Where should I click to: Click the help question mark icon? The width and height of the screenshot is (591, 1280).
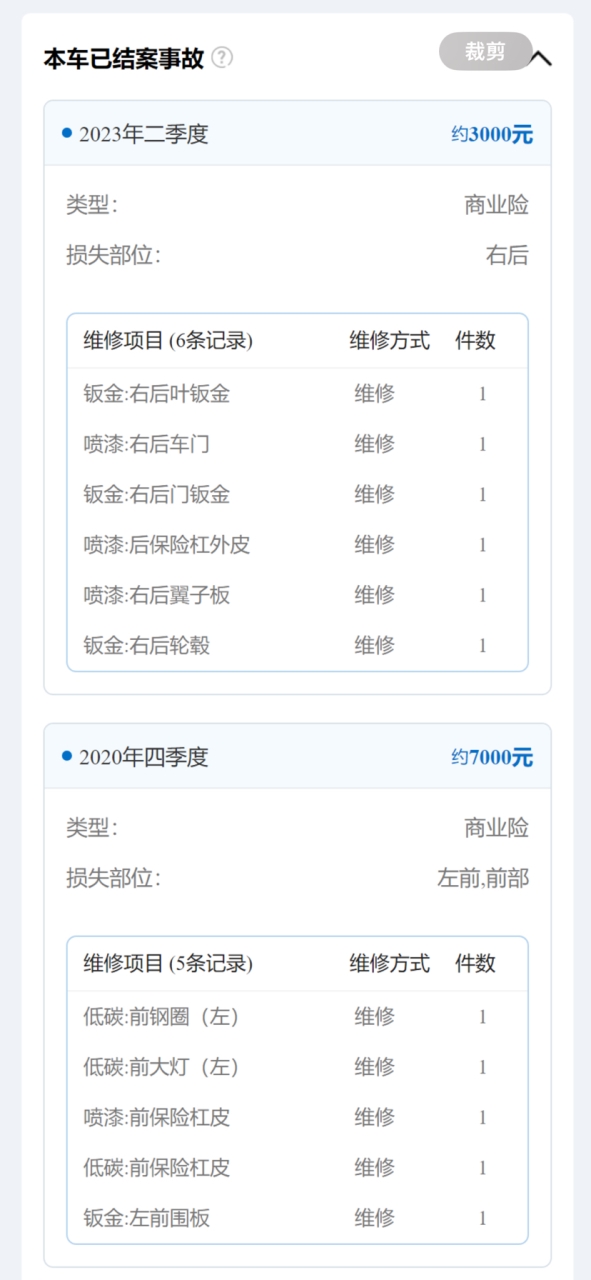222,58
